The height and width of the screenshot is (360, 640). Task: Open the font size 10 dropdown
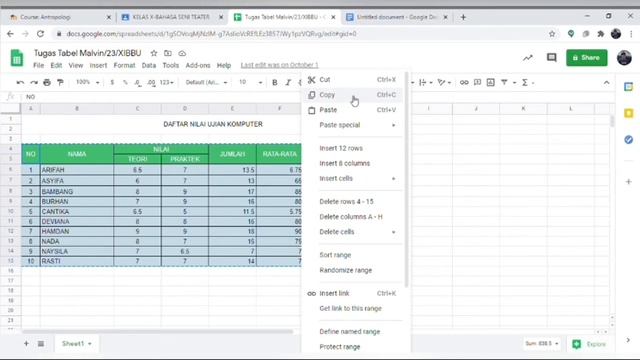point(250,82)
